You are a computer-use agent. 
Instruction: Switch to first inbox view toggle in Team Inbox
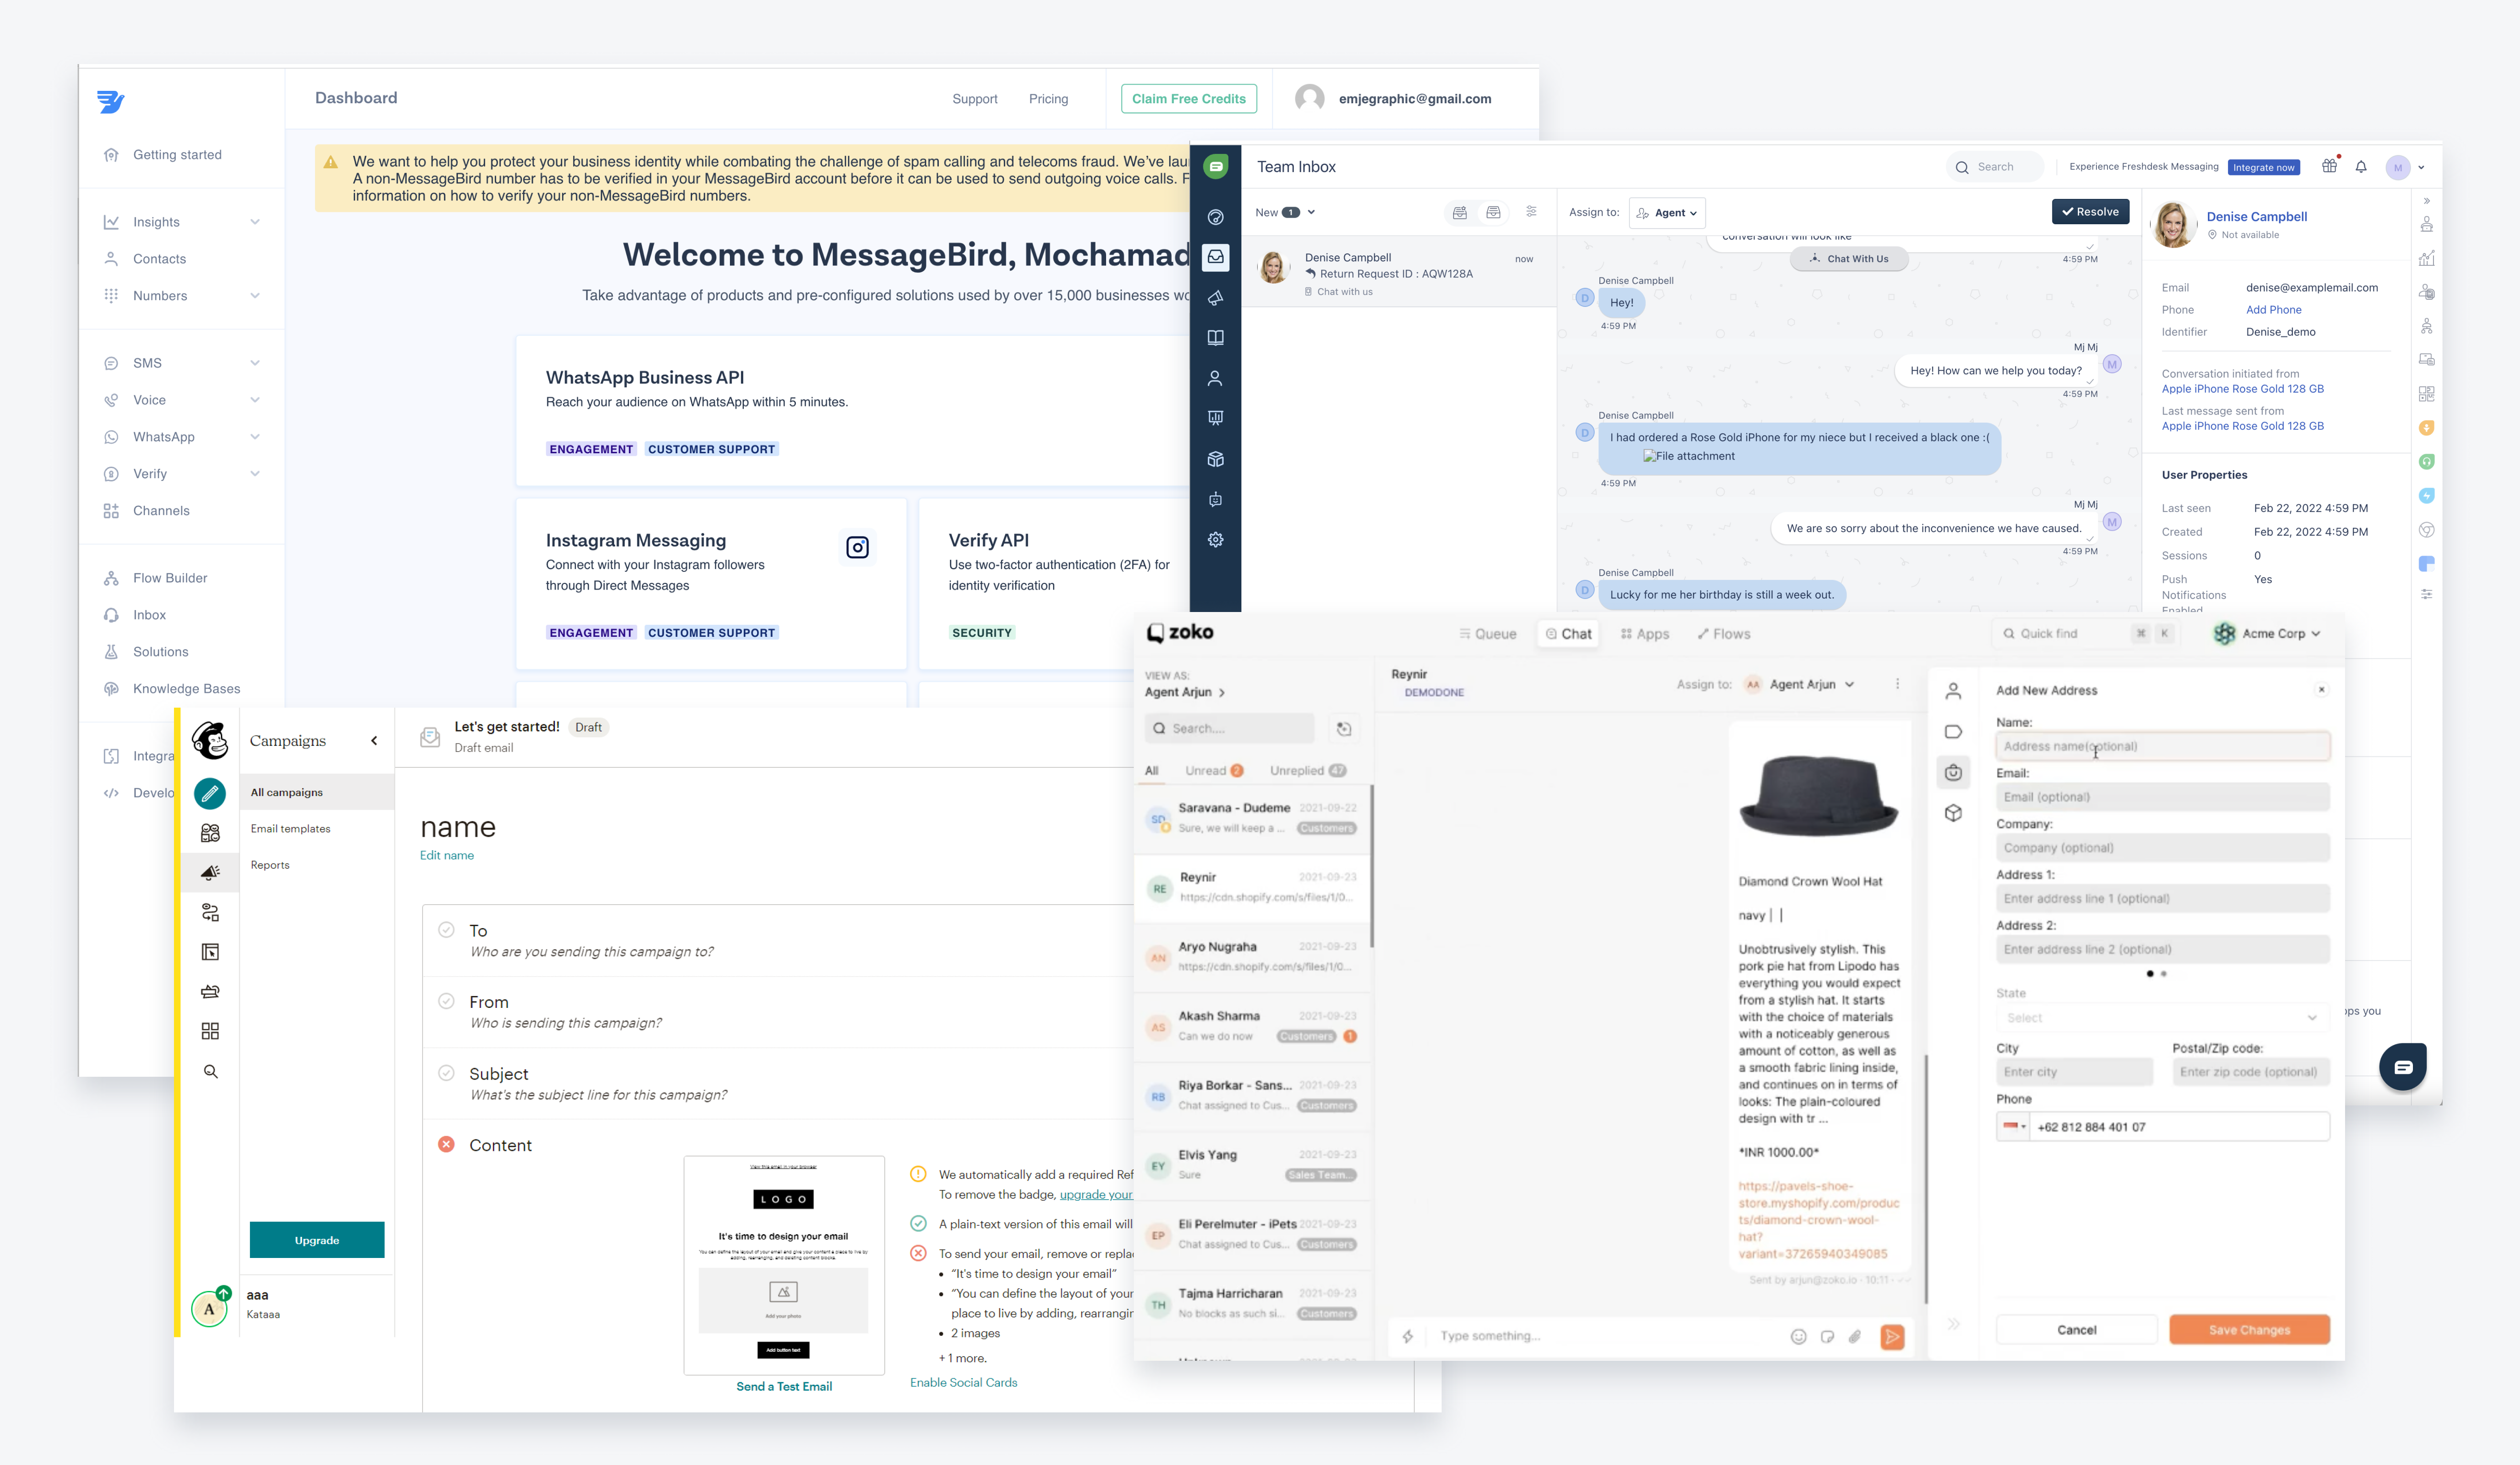(x=1460, y=212)
